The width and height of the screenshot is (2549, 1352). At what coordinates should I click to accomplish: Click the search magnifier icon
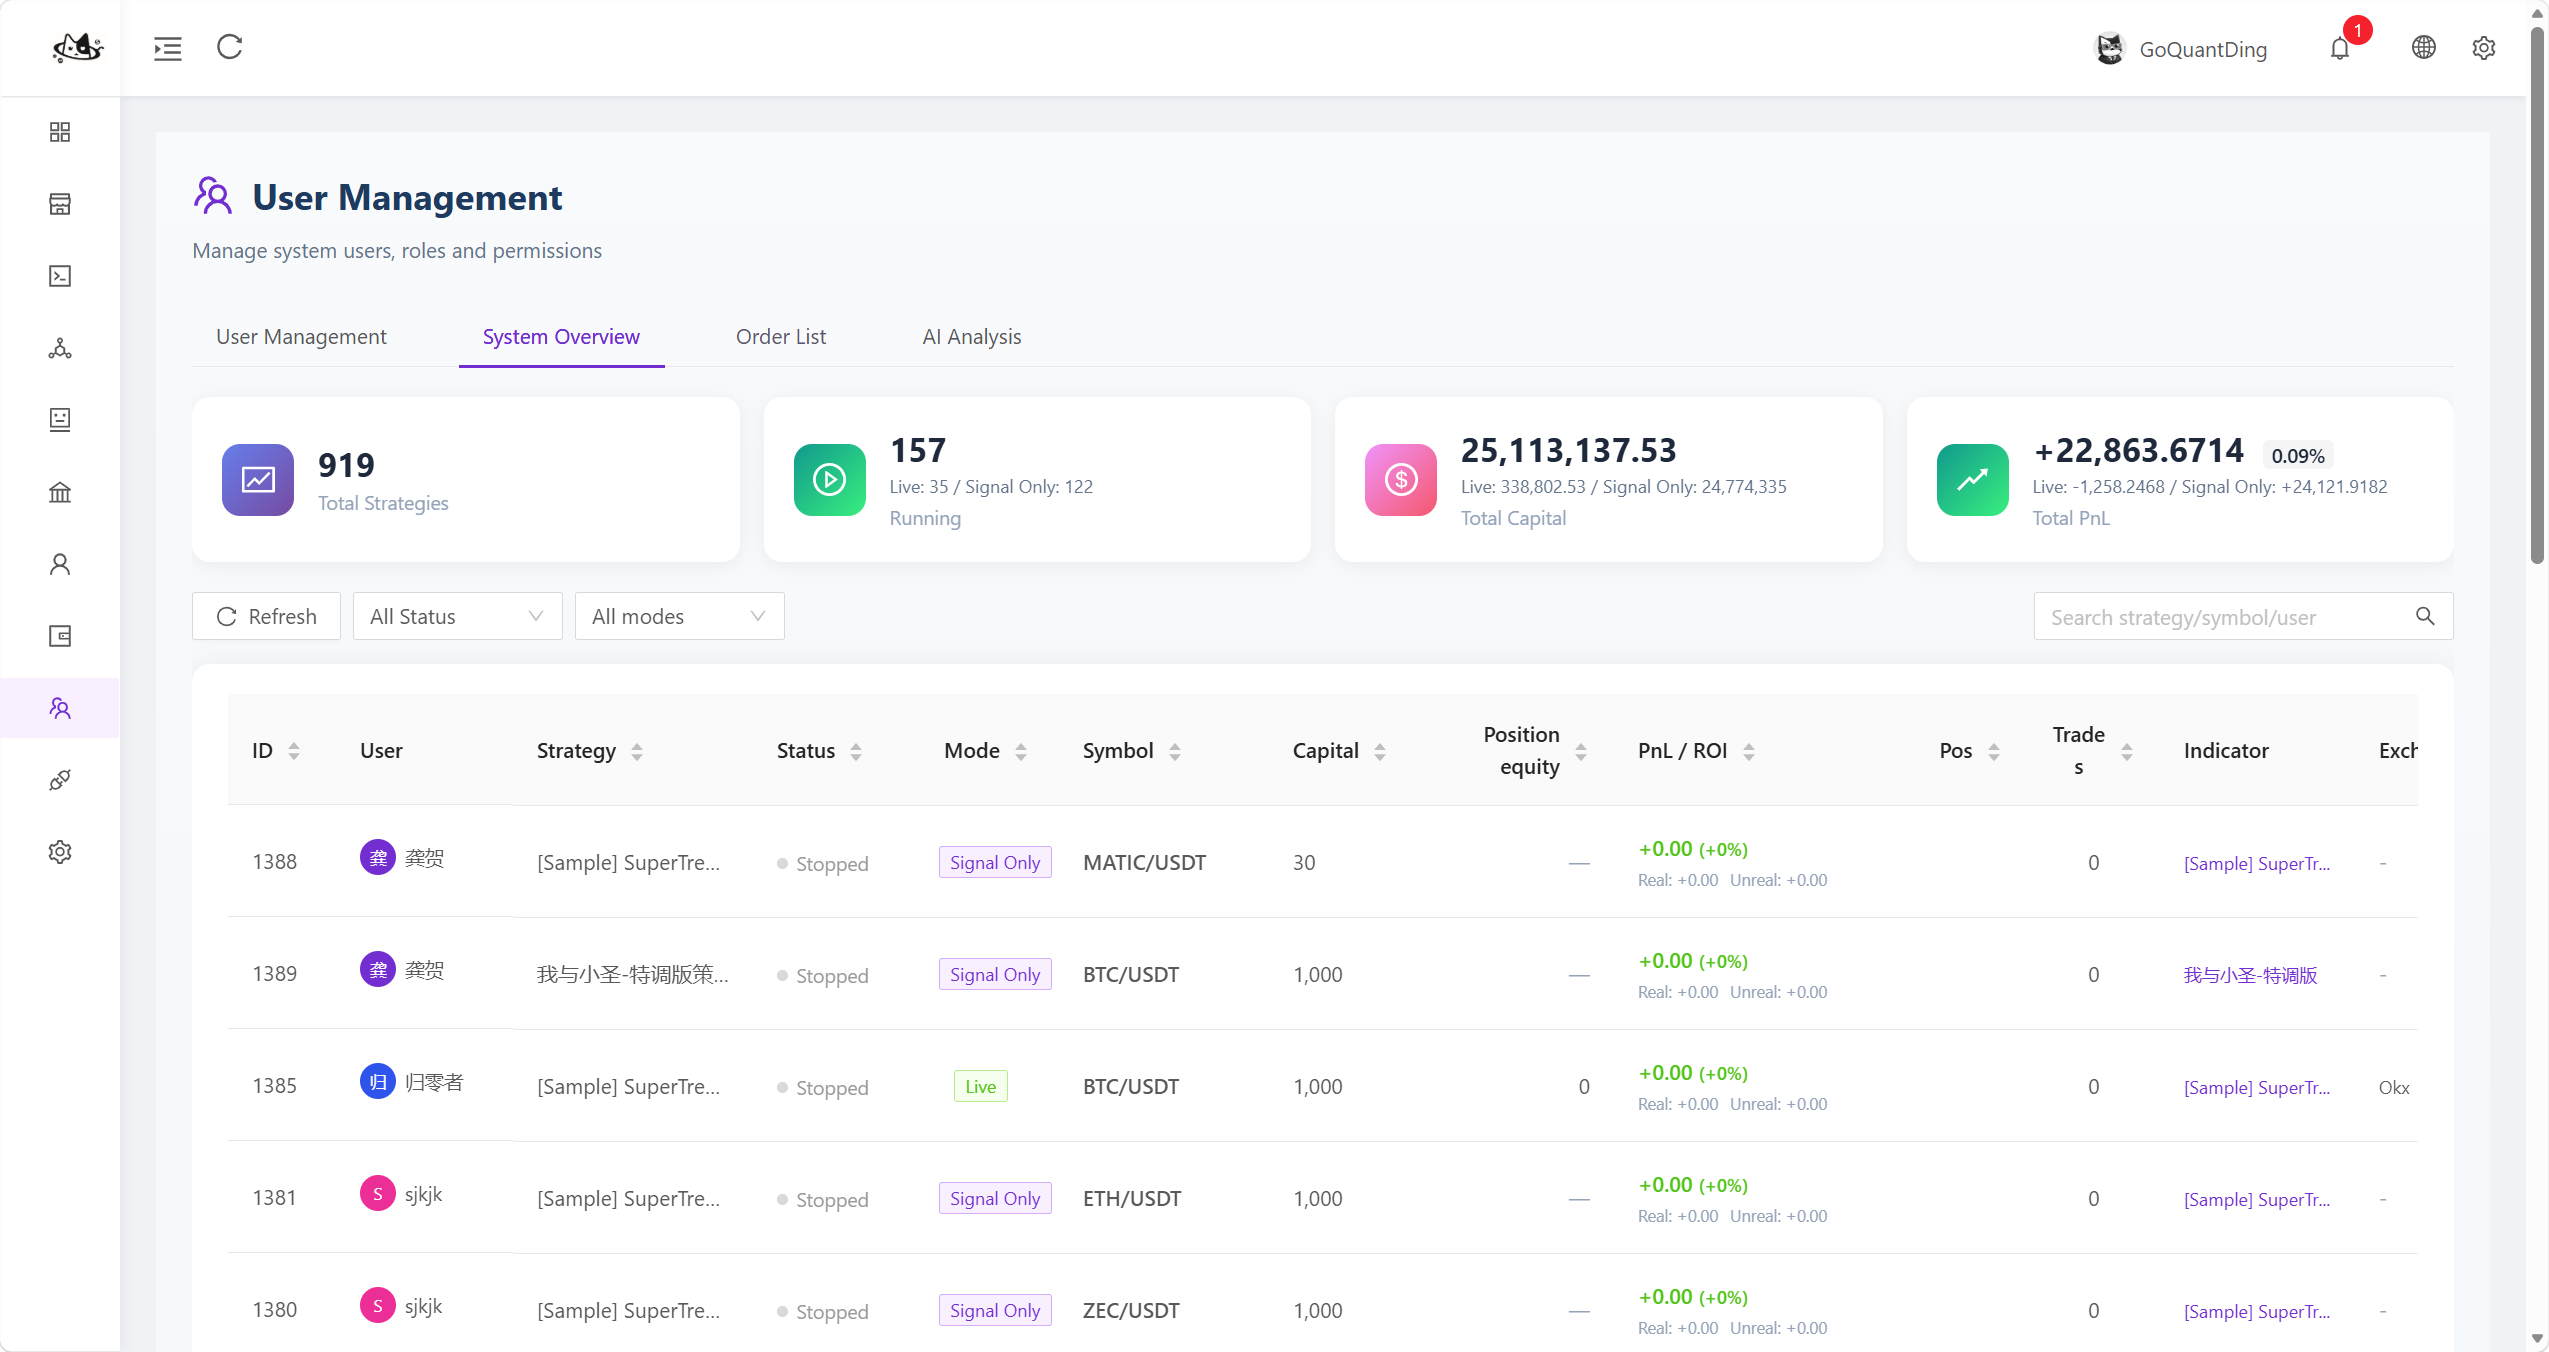pyautogui.click(x=2425, y=616)
